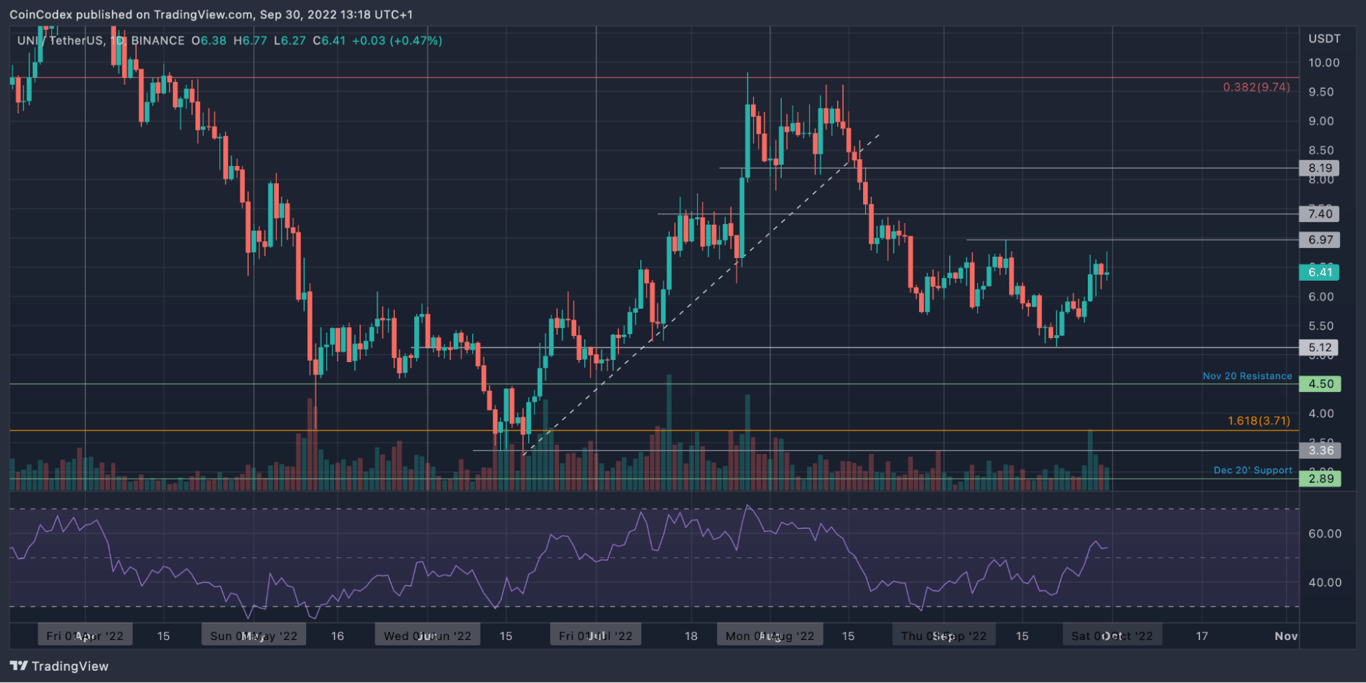Click the 8.19 resistance price tag
The width and height of the screenshot is (1366, 683).
point(1319,168)
